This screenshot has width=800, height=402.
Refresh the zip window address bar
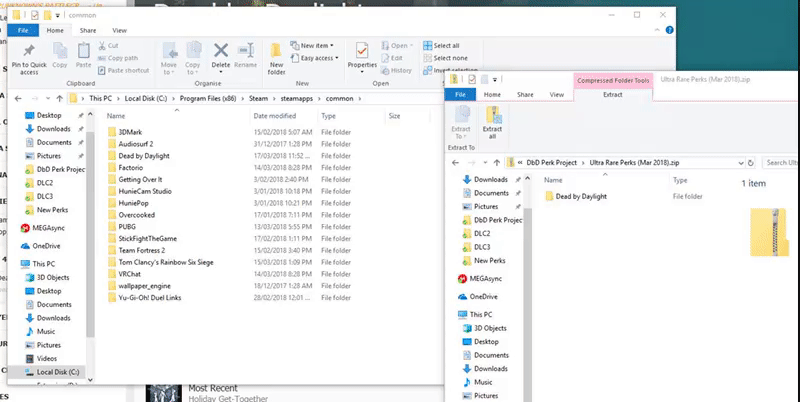751,163
